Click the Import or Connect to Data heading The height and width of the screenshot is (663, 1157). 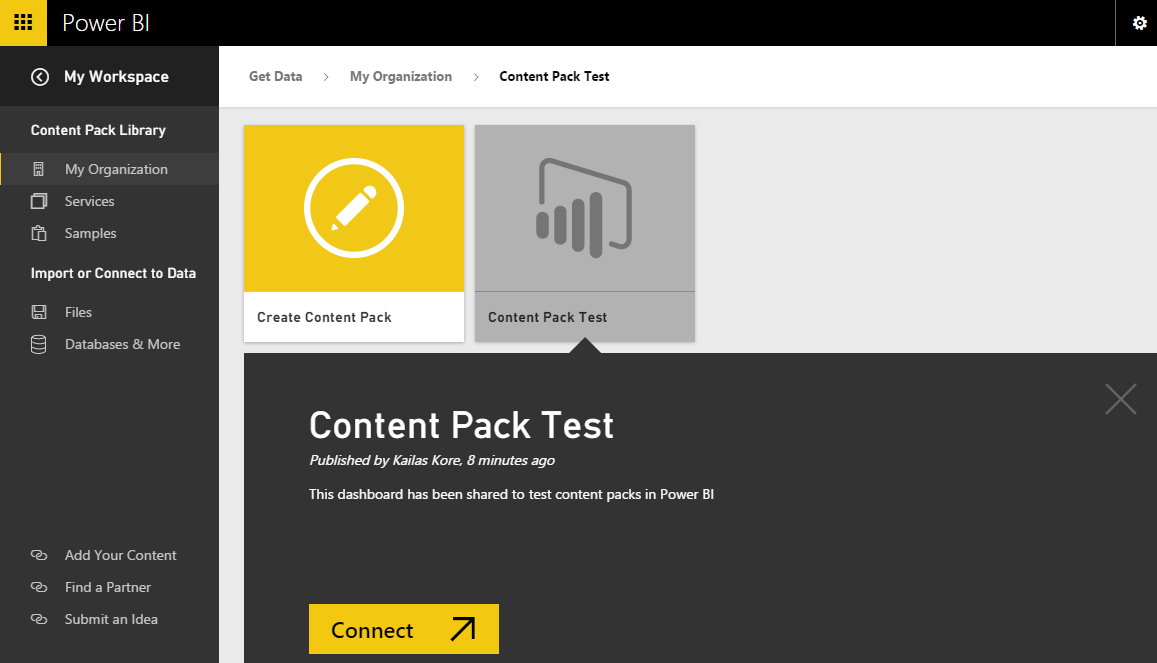click(114, 273)
